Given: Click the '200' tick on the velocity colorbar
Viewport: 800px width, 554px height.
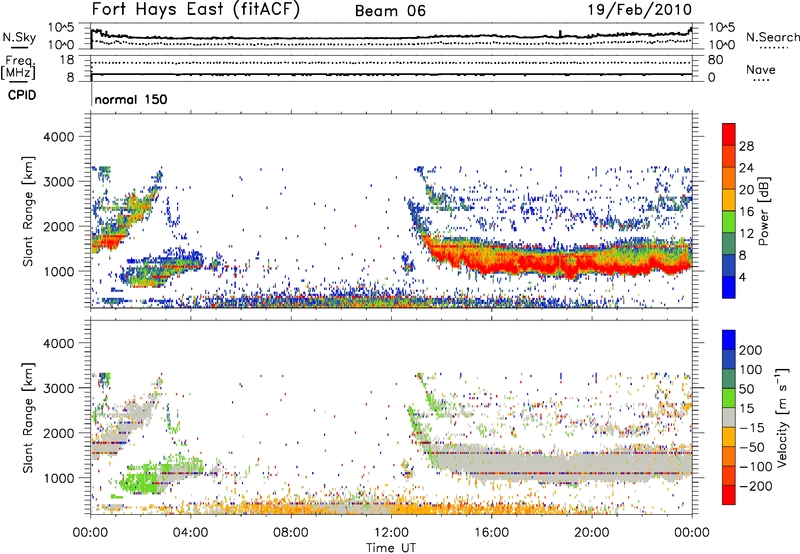Looking at the screenshot, I should tap(751, 350).
